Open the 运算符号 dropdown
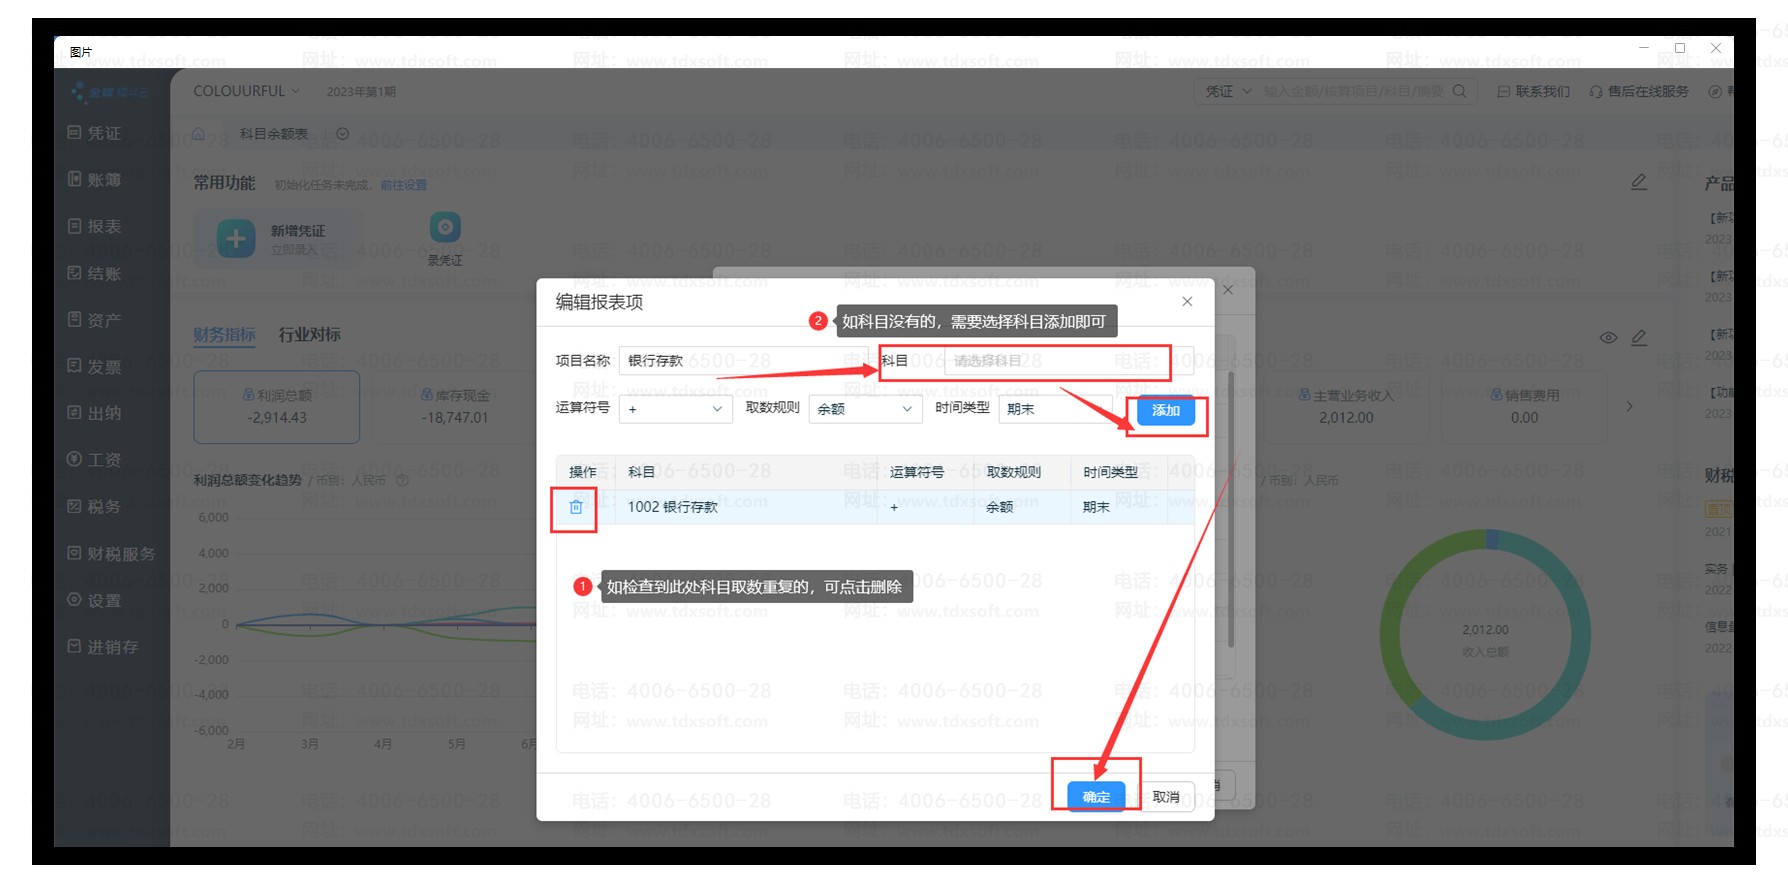Image resolution: width=1788 pixels, height=883 pixels. tap(675, 409)
